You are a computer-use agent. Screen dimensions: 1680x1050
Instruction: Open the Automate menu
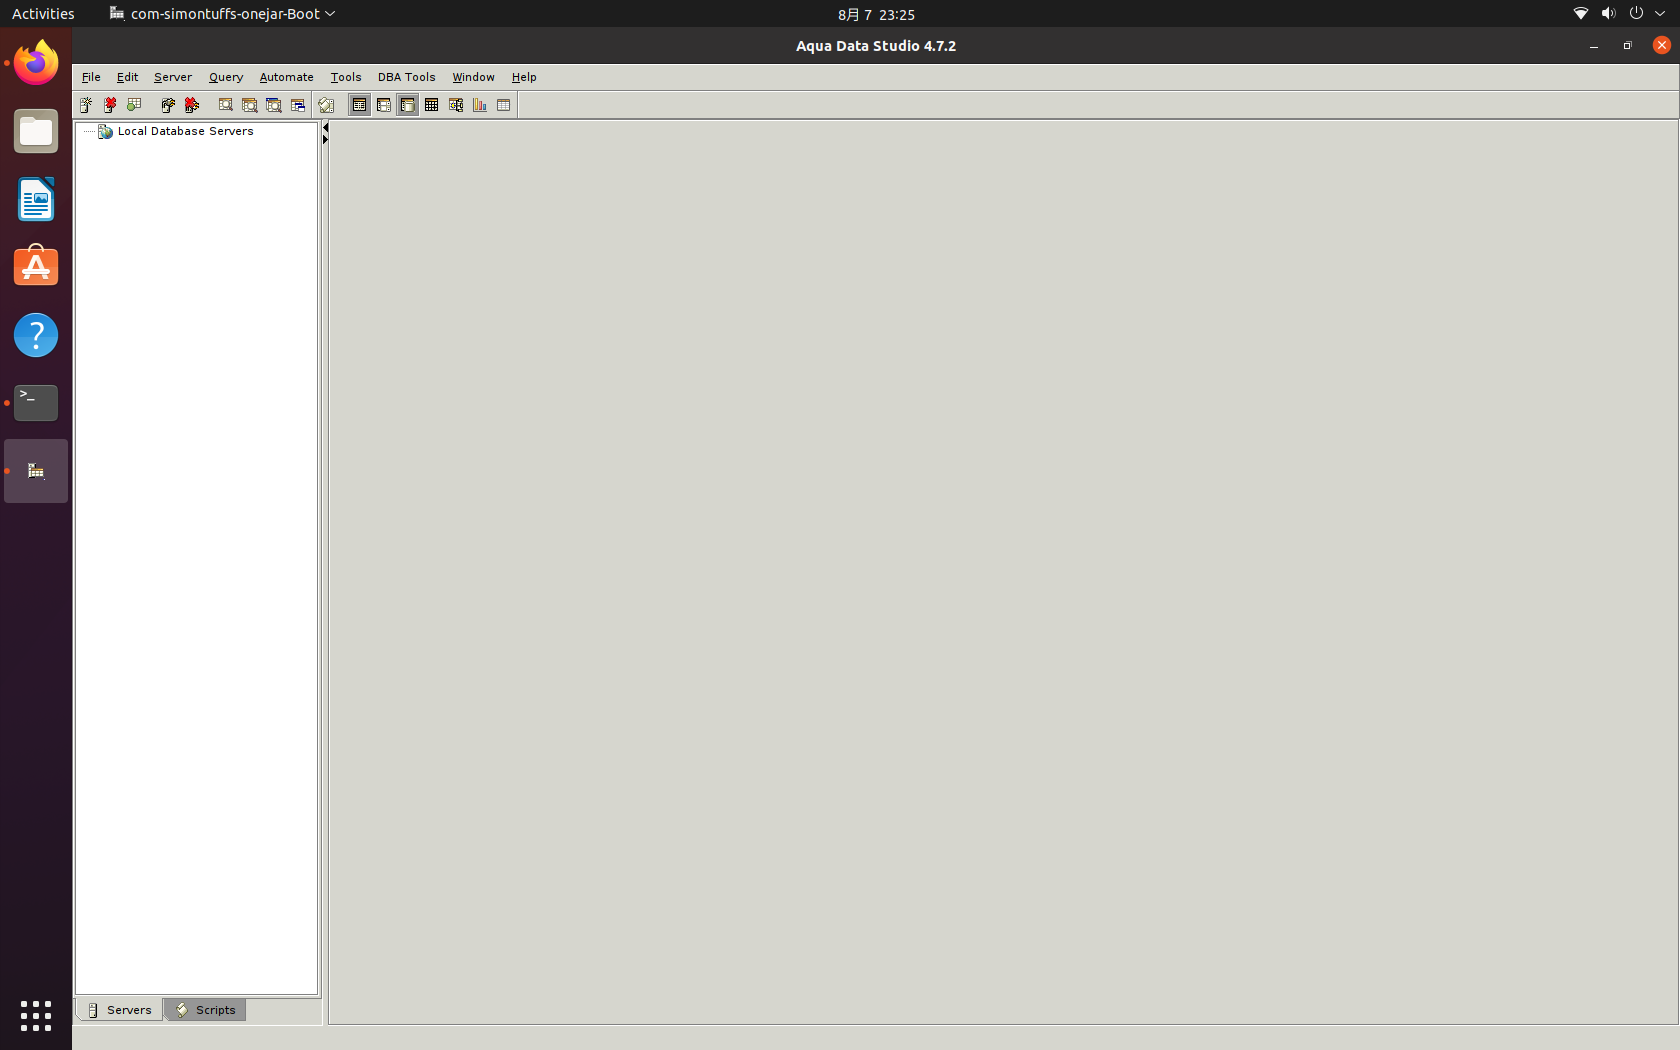tap(287, 77)
